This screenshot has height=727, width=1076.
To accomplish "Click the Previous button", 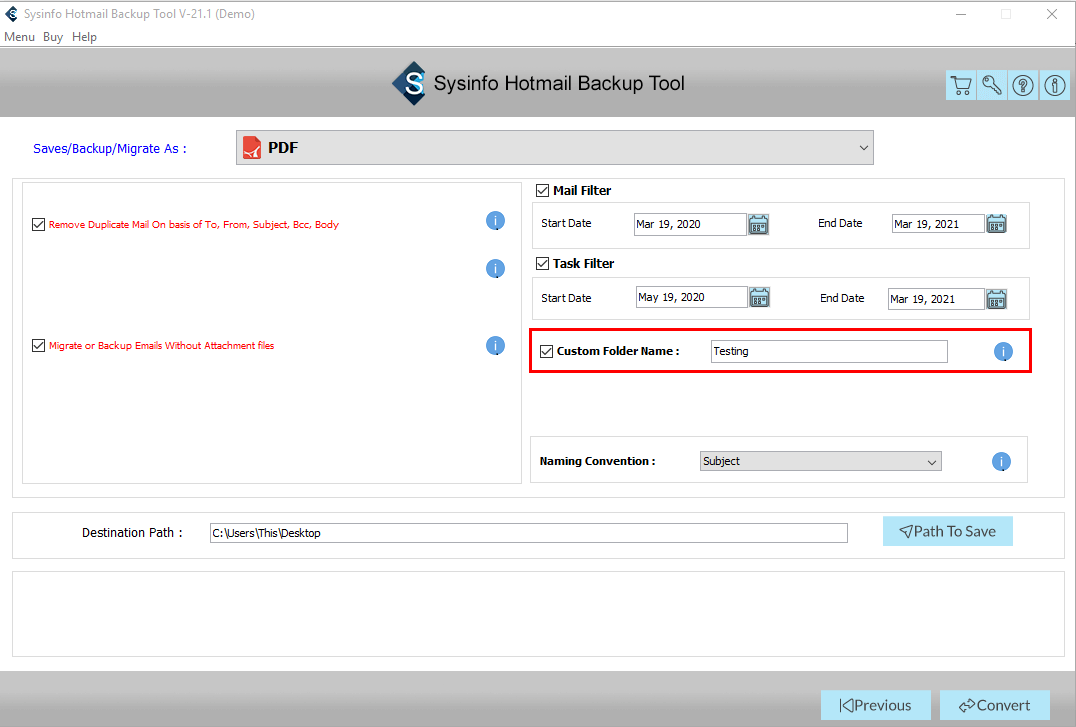I will [x=876, y=705].
